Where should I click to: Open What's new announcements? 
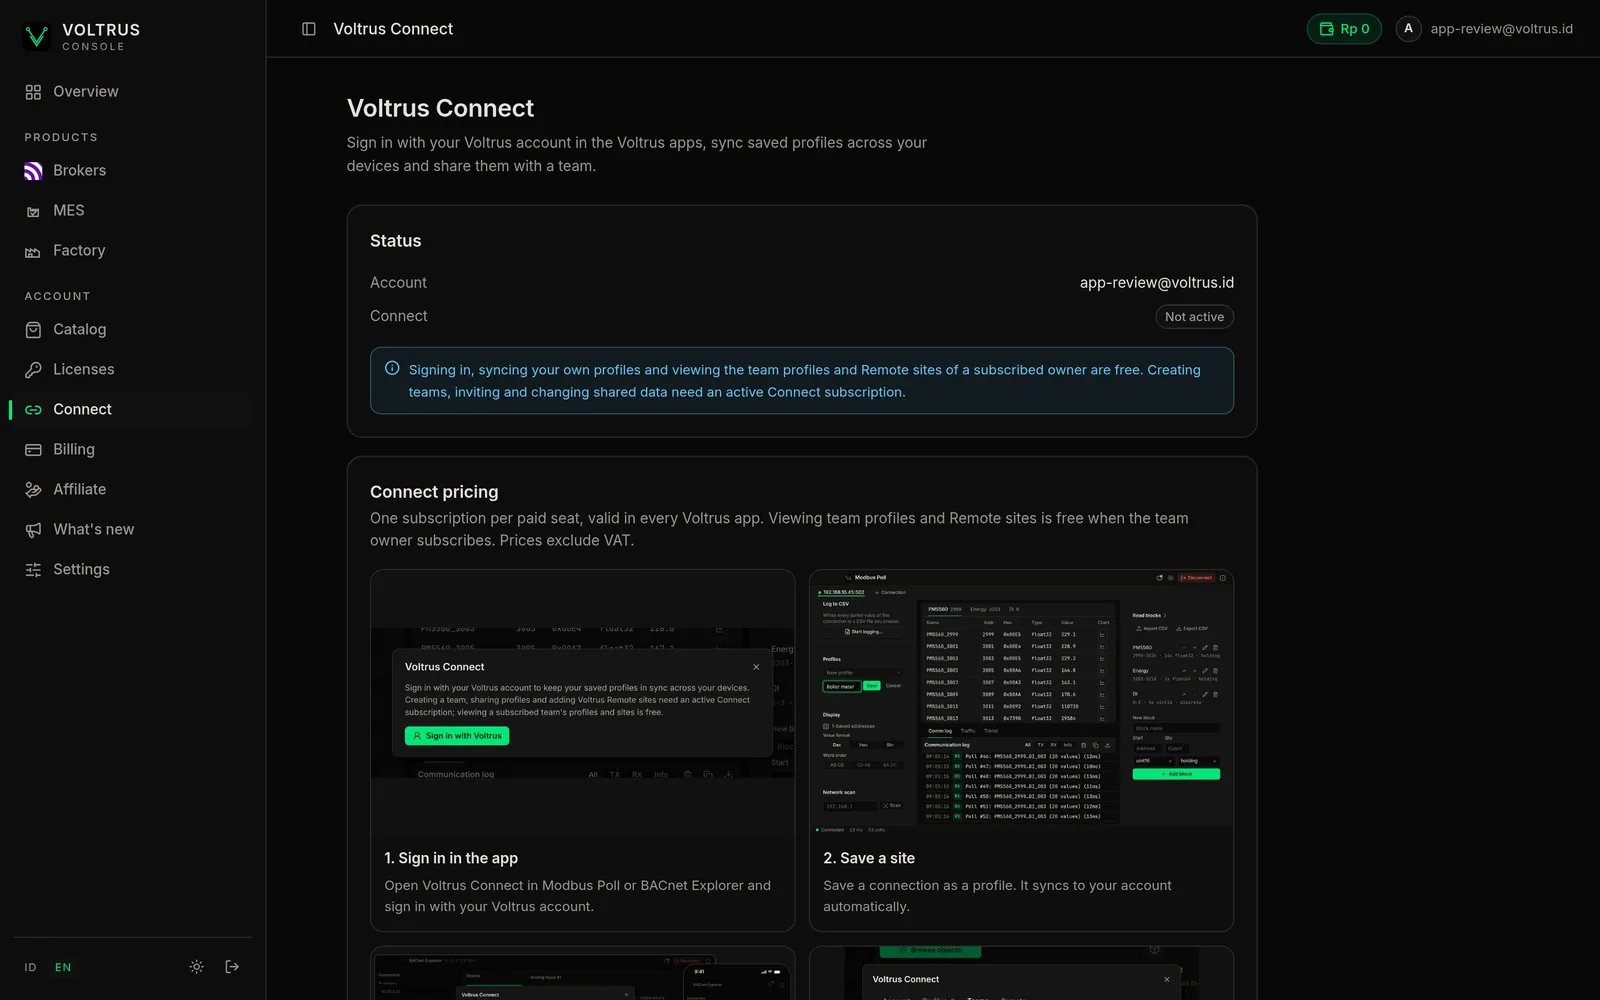(x=132, y=530)
